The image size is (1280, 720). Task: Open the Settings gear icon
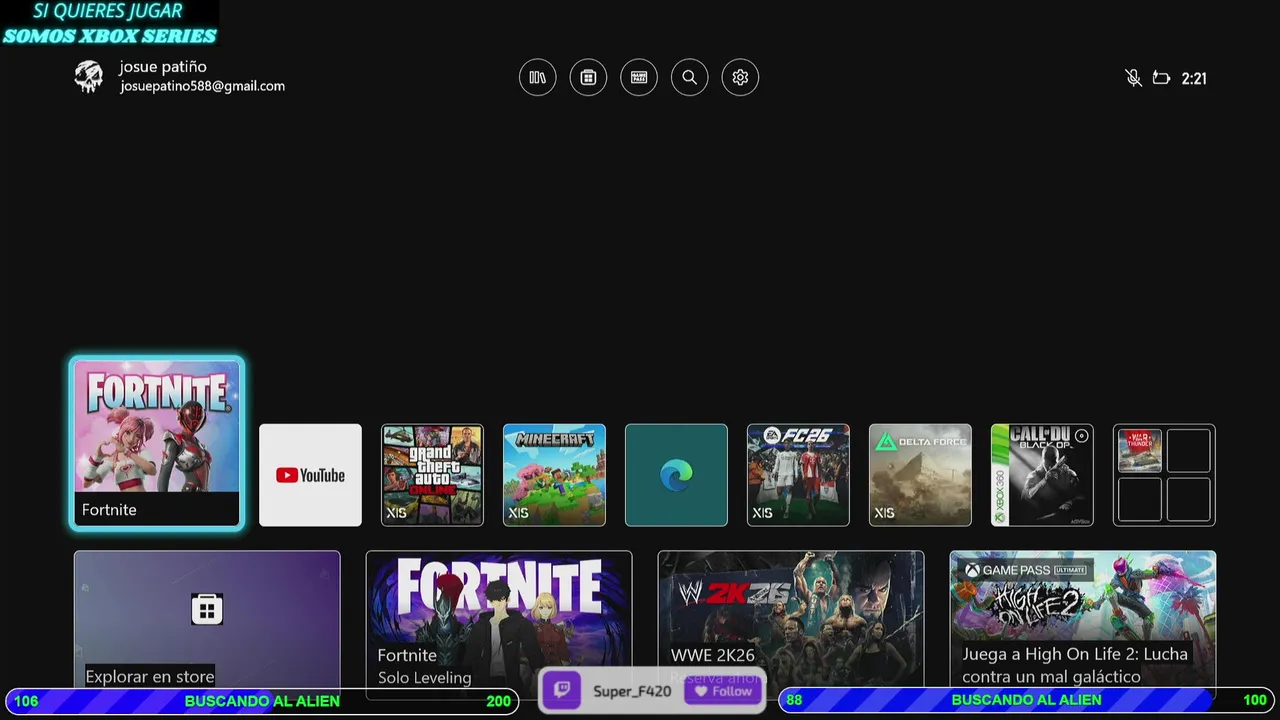coord(740,77)
